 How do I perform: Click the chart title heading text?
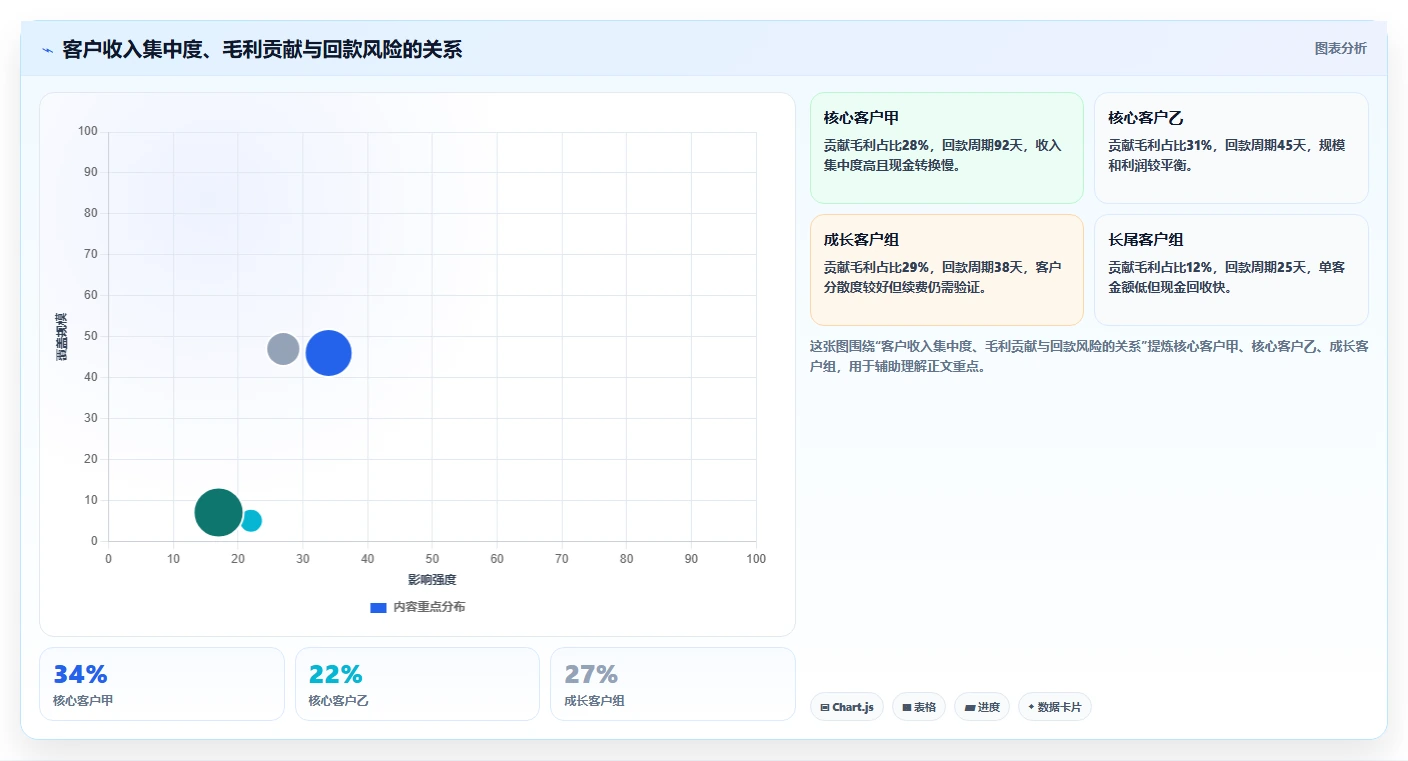[262, 50]
